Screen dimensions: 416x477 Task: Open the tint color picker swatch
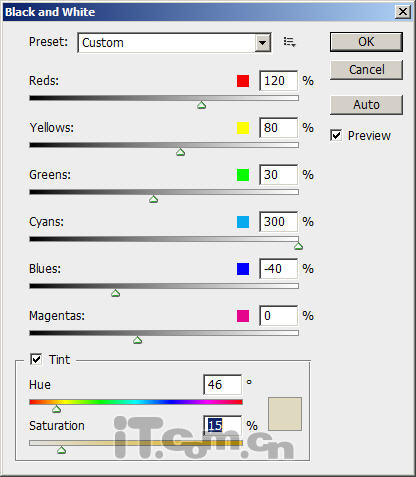pos(285,414)
